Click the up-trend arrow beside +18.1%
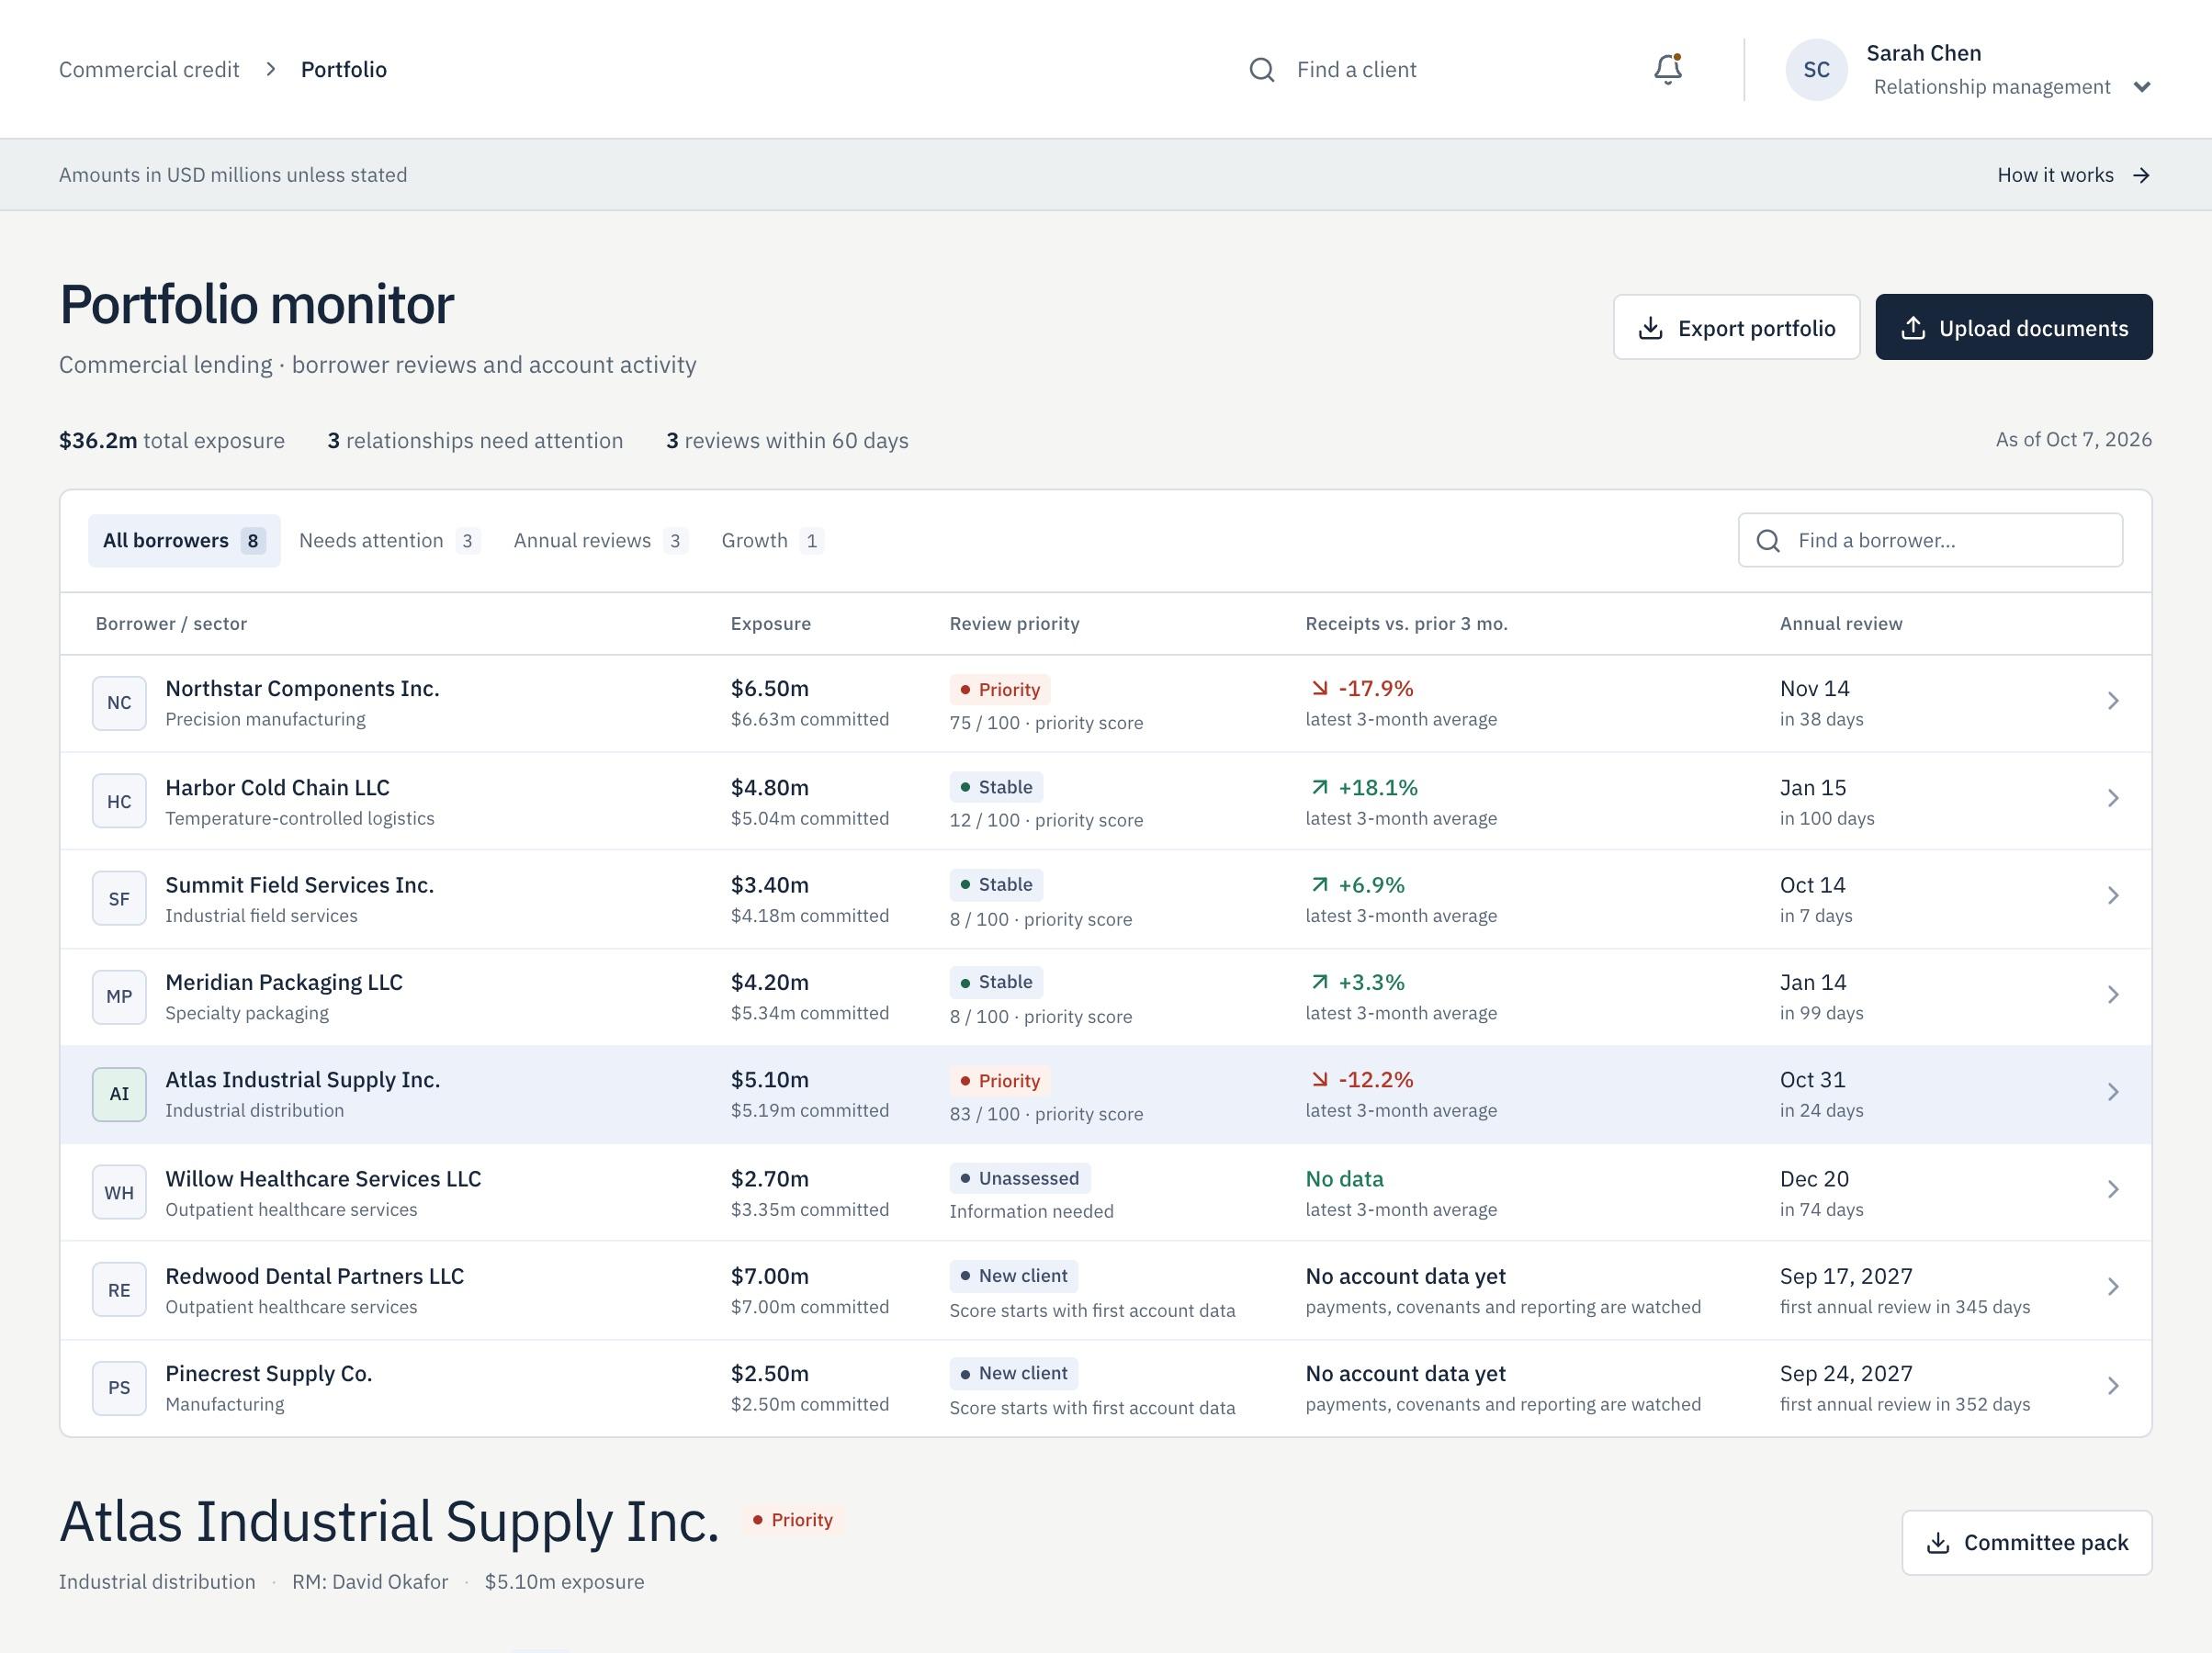The width and height of the screenshot is (2212, 1653). [x=1320, y=787]
